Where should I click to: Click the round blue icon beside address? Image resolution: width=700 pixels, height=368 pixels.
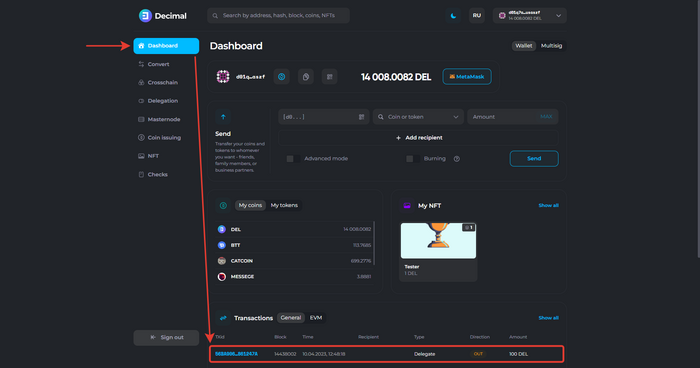tap(282, 77)
